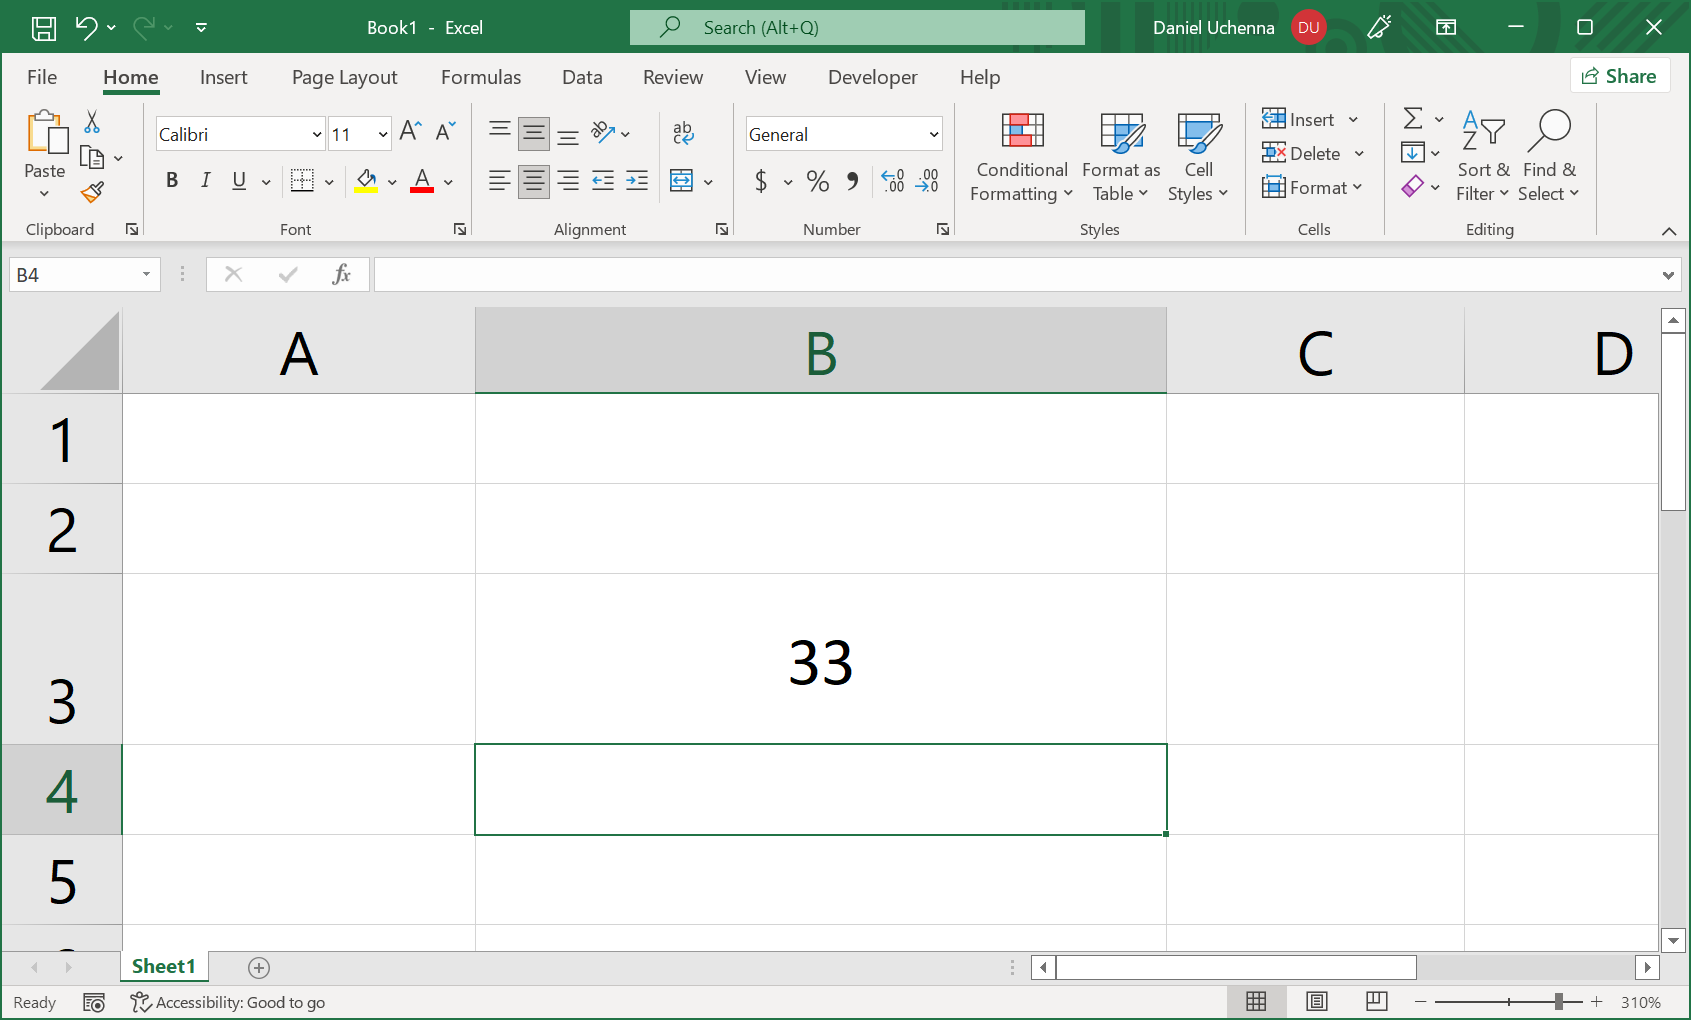The image size is (1691, 1020).
Task: Collapse the ribbon with the chevron
Action: pyautogui.click(x=1669, y=231)
